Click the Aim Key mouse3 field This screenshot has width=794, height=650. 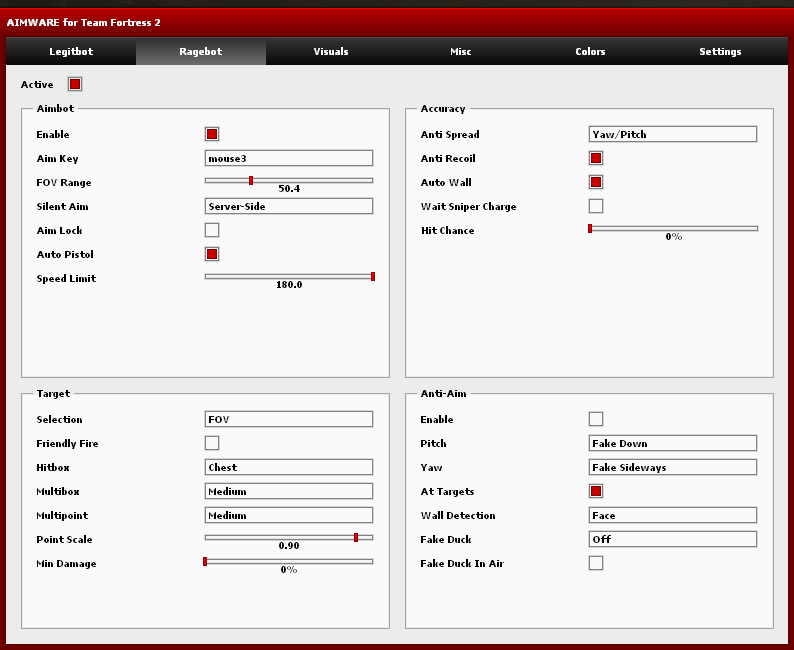point(289,158)
